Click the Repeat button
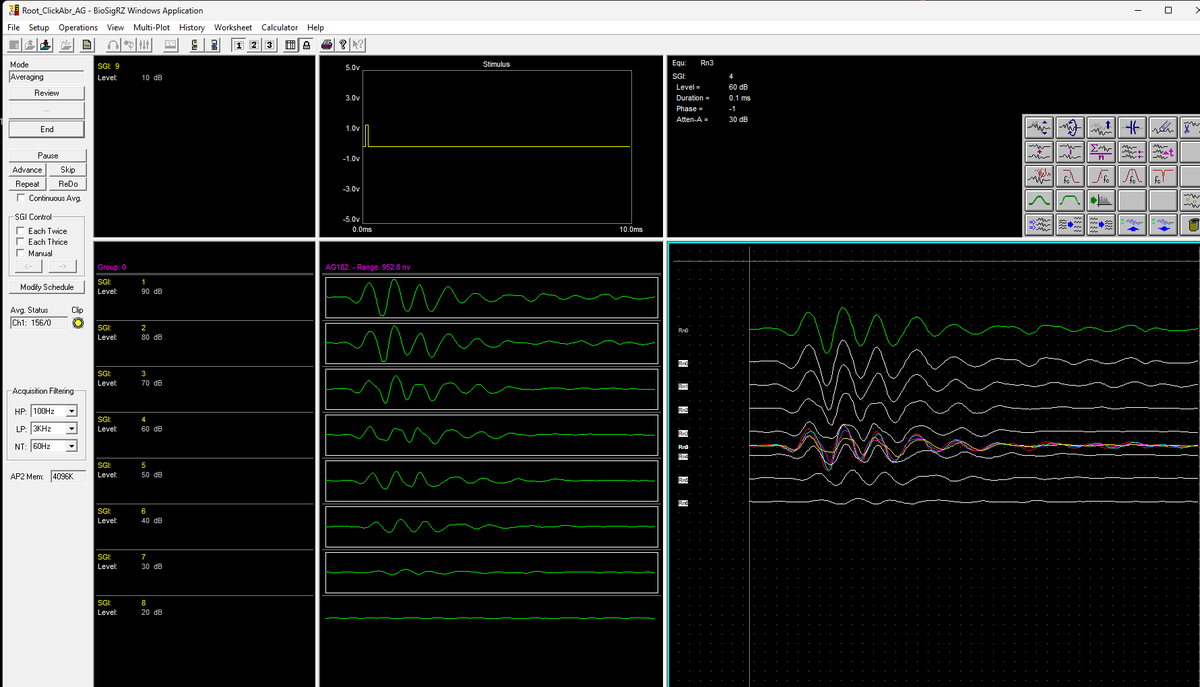The width and height of the screenshot is (1200, 687). (x=28, y=184)
